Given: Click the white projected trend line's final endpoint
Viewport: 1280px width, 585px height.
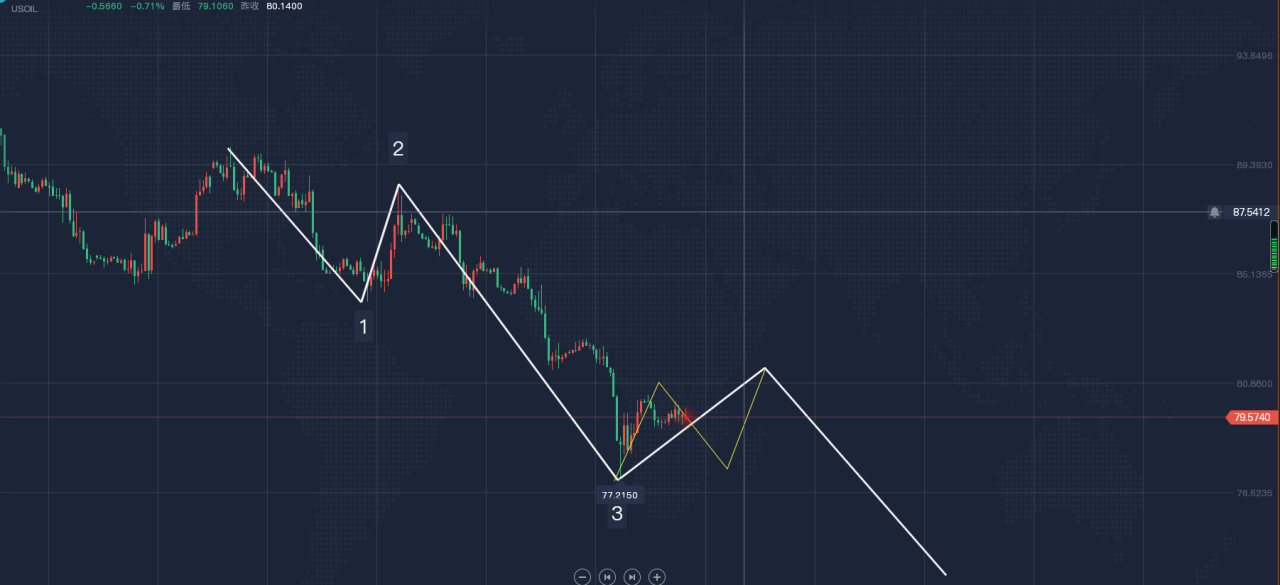Looking at the screenshot, I should tap(945, 575).
